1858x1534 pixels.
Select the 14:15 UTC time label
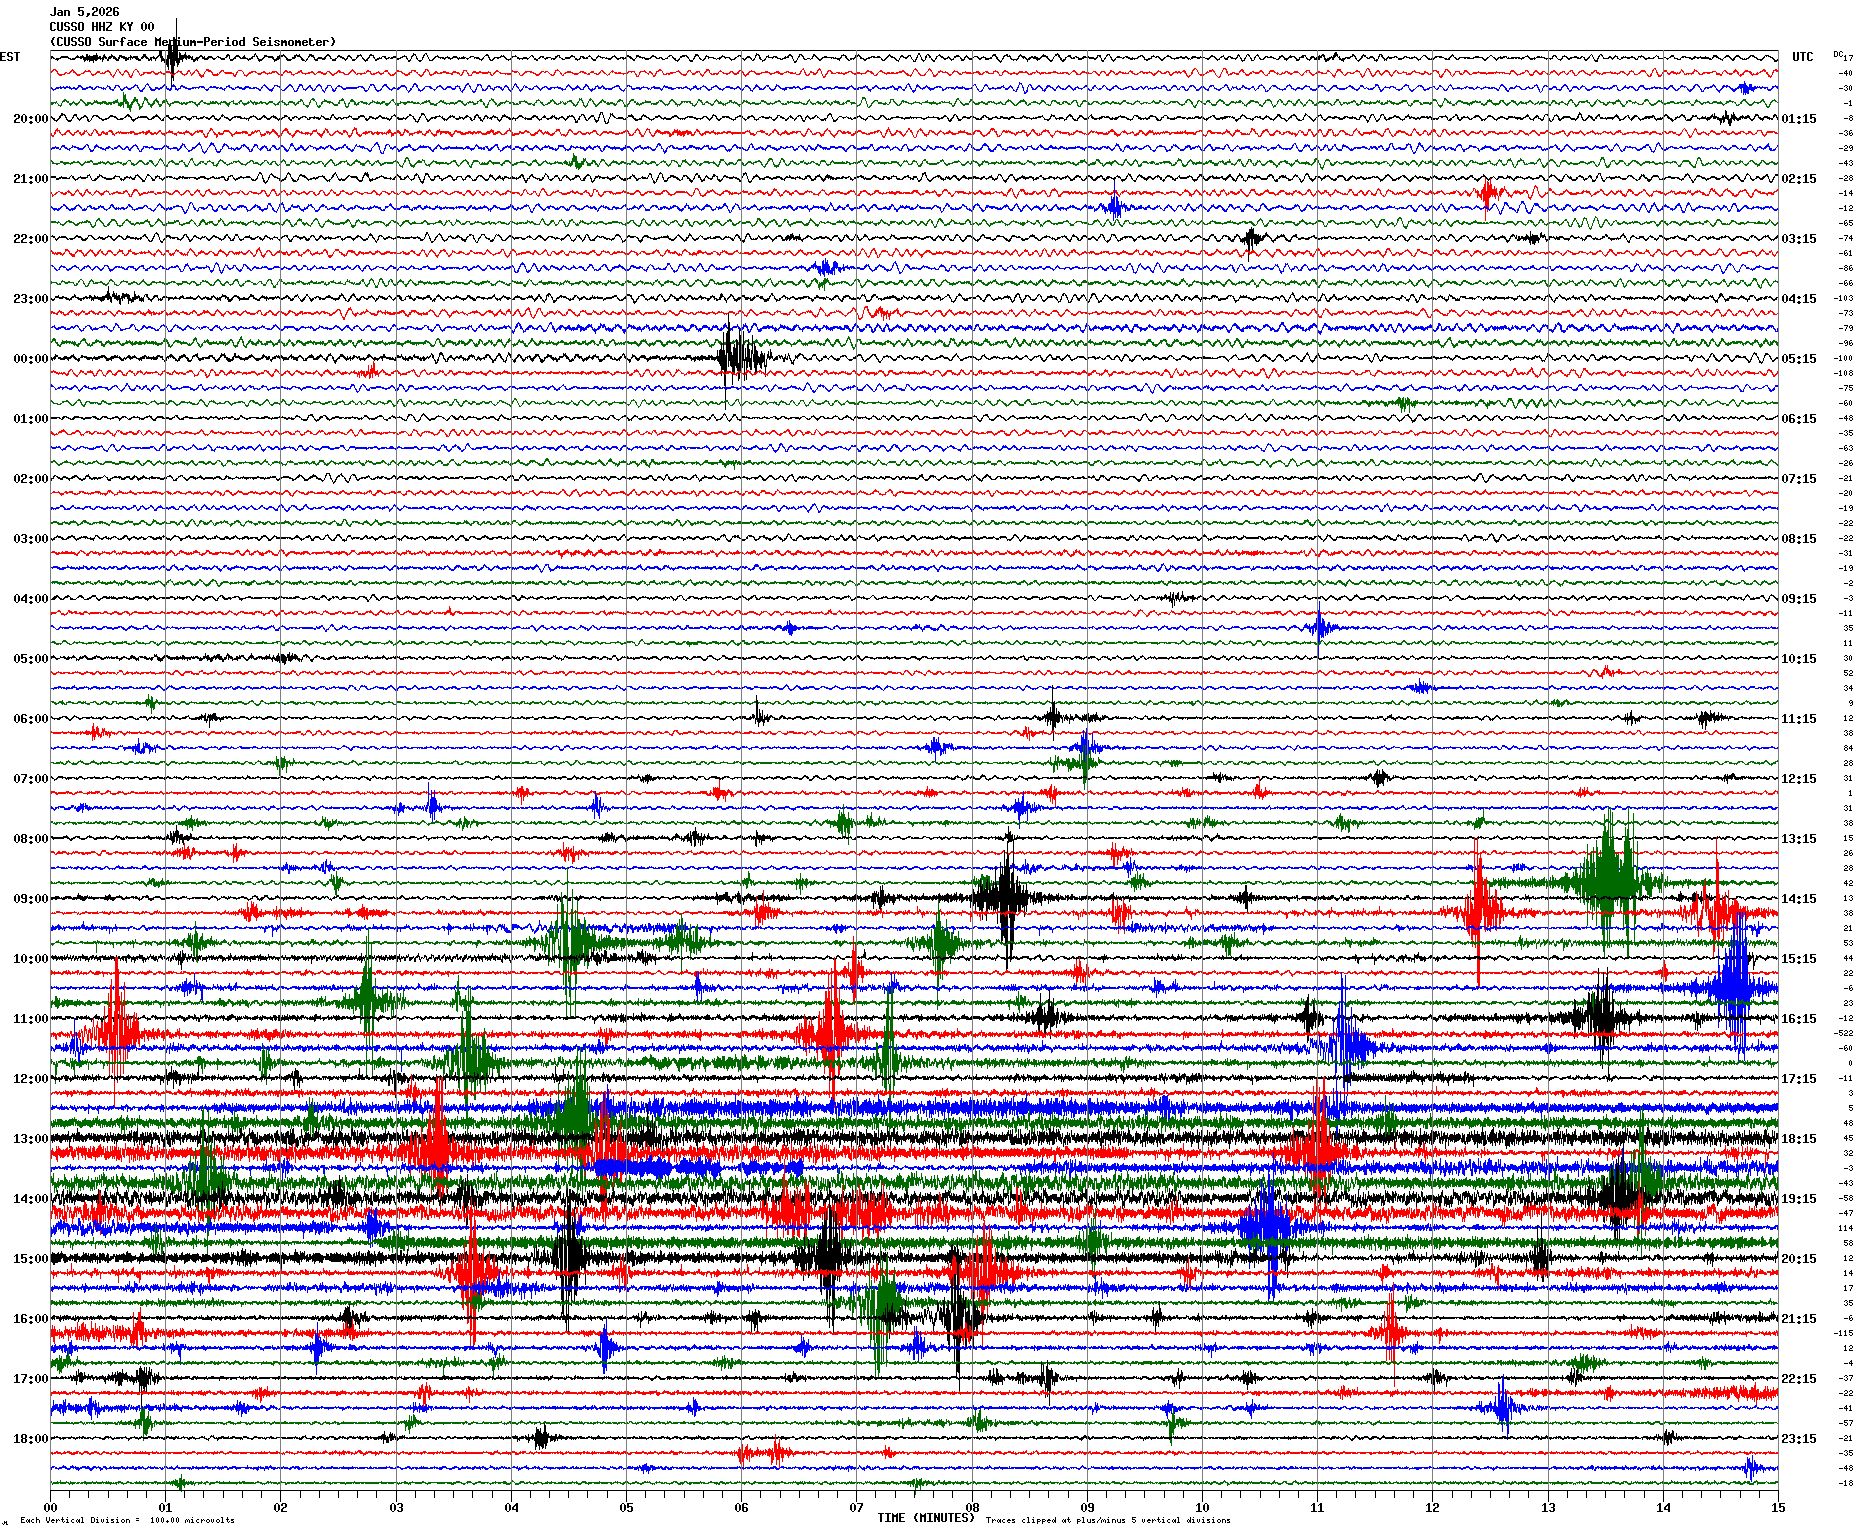pos(1799,899)
